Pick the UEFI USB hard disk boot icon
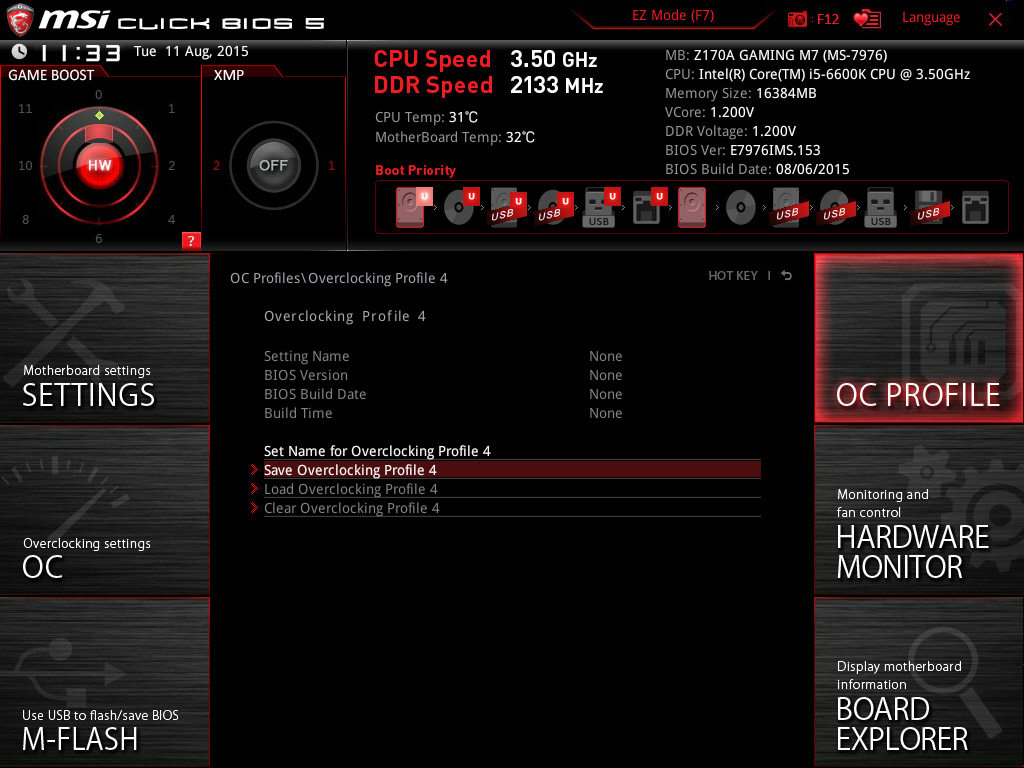Screen dimensions: 1024x768 [x=508, y=207]
